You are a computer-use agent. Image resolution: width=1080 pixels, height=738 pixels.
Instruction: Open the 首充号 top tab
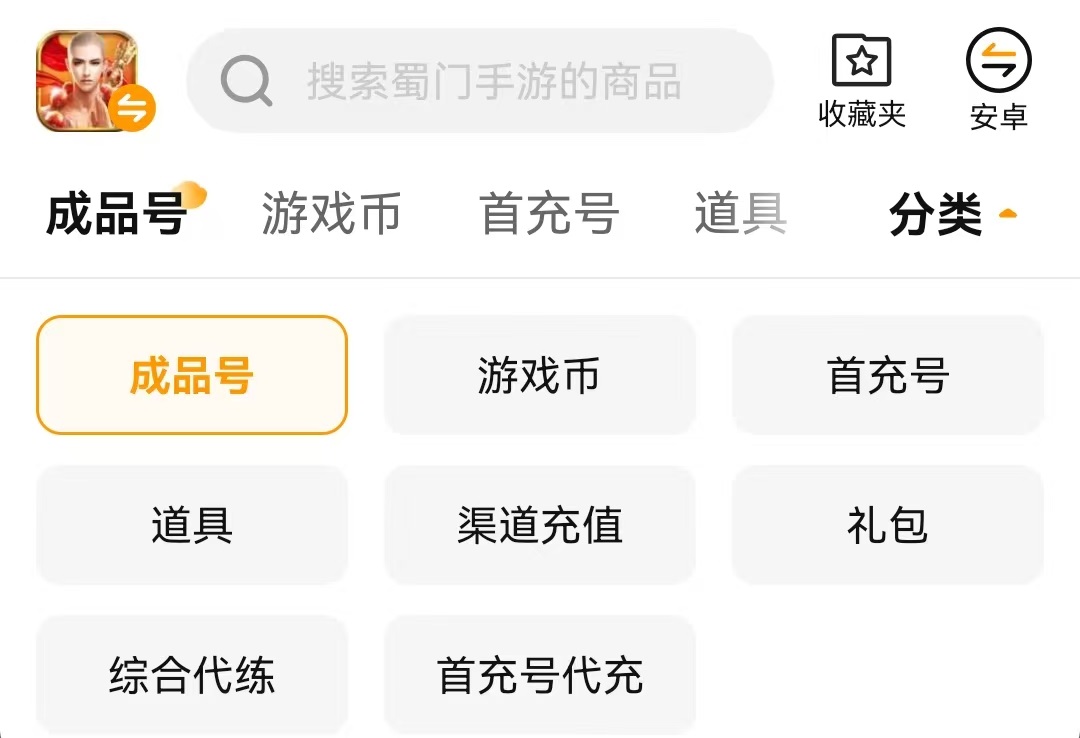click(x=549, y=214)
